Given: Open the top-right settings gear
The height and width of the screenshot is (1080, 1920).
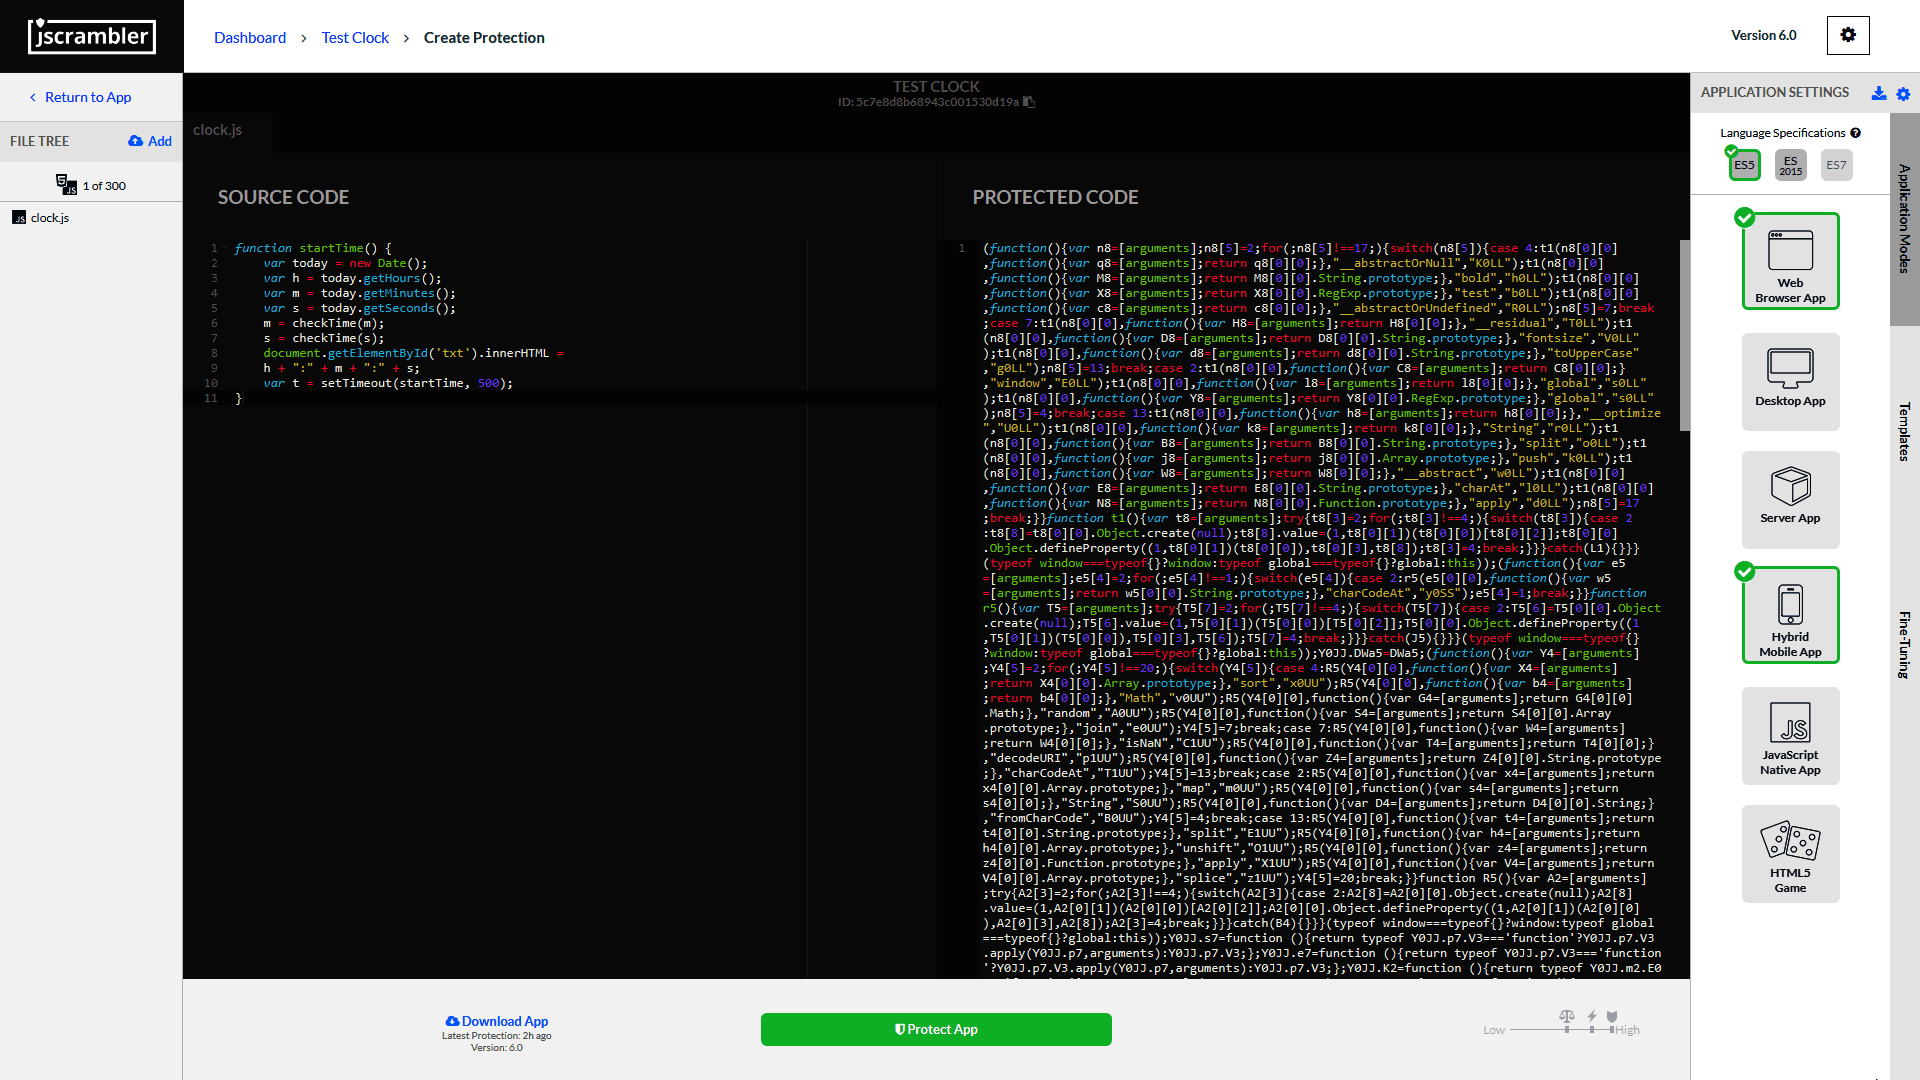Looking at the screenshot, I should coord(1847,35).
